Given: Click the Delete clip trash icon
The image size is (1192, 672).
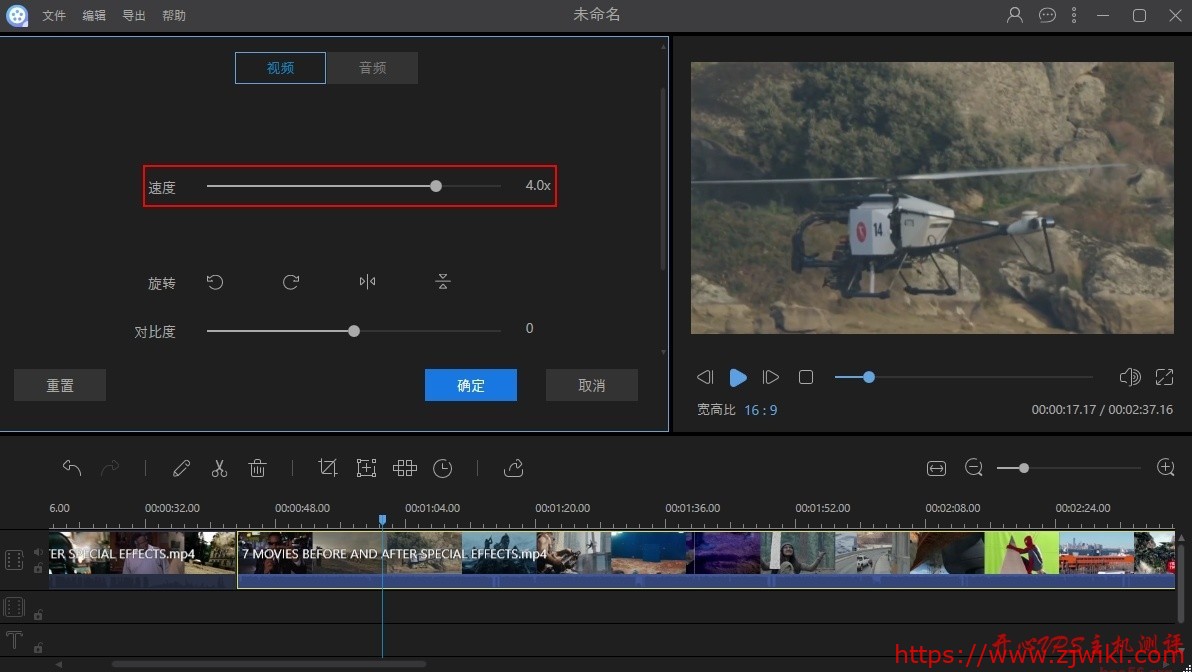Looking at the screenshot, I should [x=257, y=467].
